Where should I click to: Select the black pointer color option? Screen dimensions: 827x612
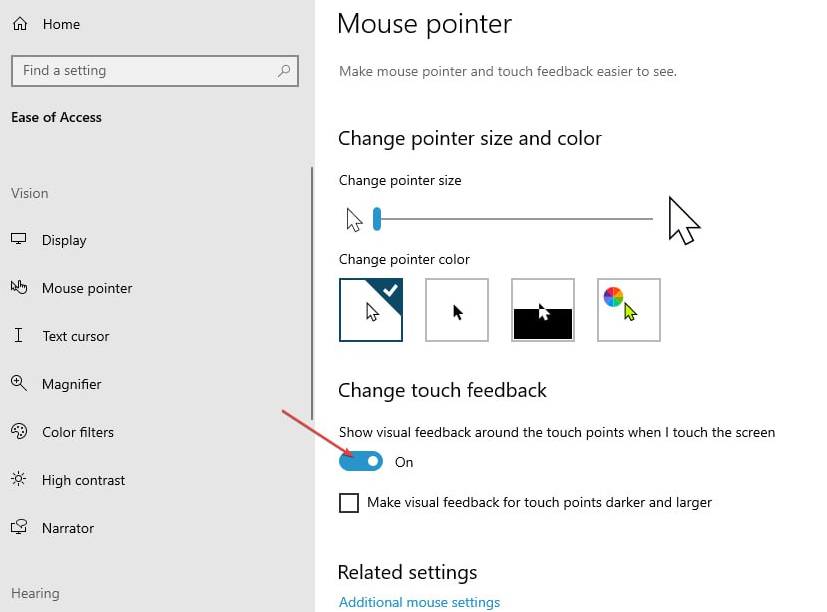pyautogui.click(x=457, y=310)
